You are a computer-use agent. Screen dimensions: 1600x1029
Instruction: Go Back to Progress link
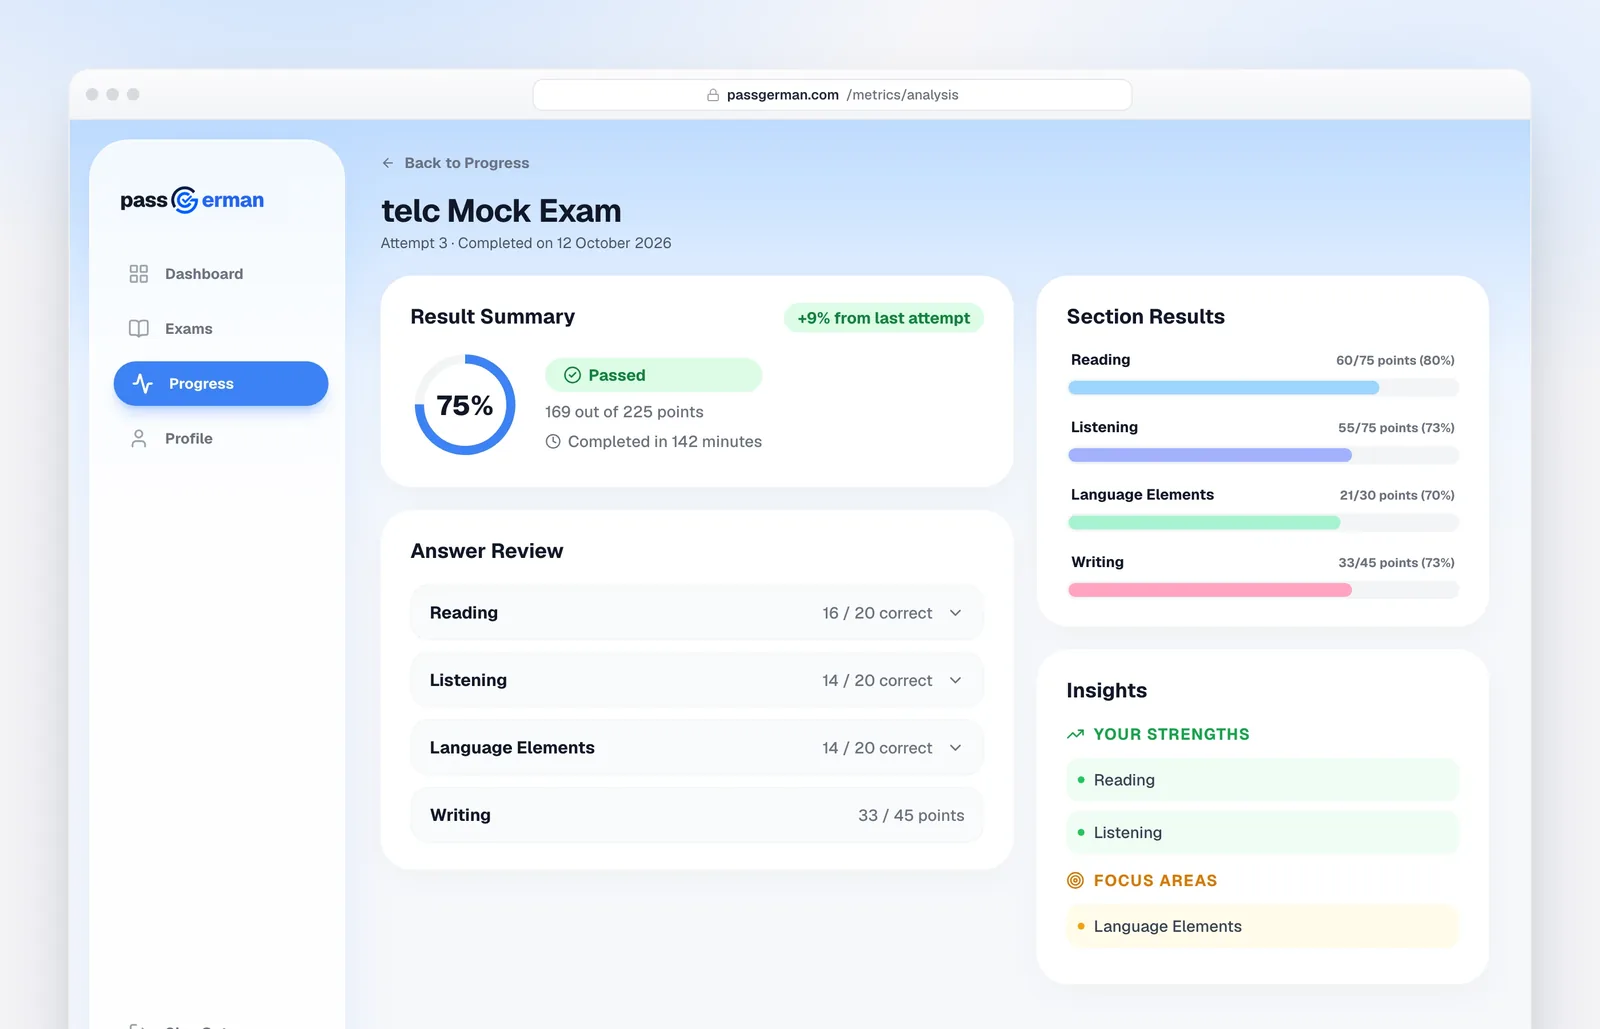[456, 163]
